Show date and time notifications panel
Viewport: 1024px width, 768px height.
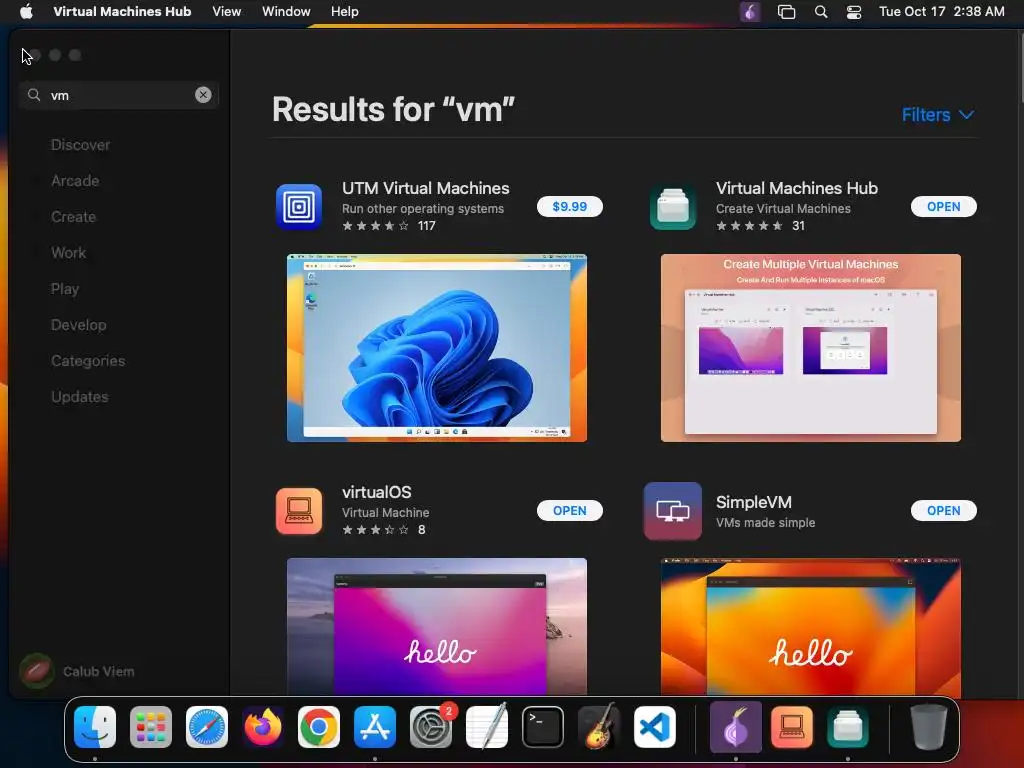click(x=941, y=11)
